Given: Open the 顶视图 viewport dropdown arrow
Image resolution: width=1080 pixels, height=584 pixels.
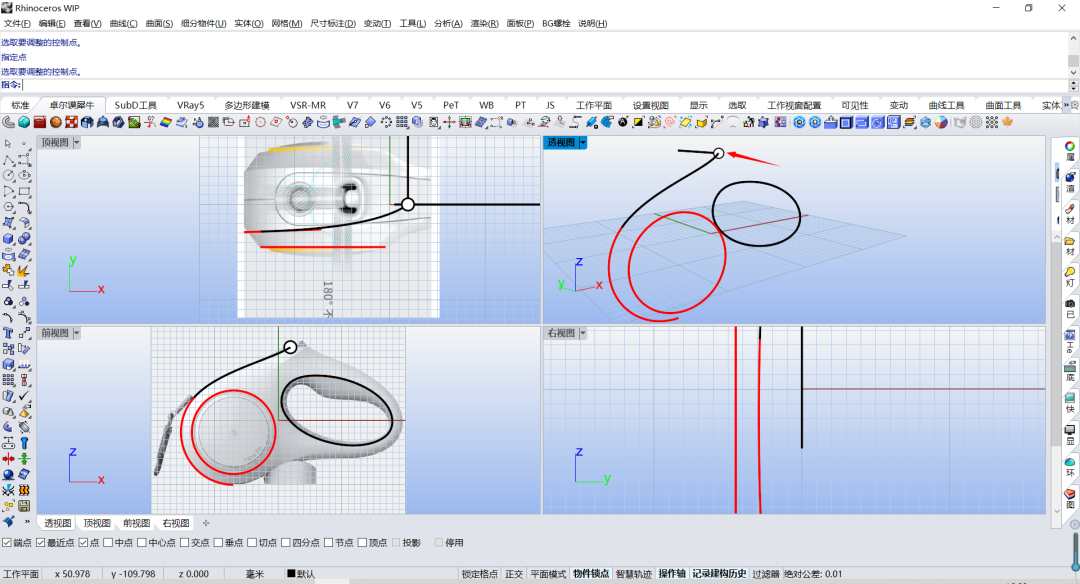Looking at the screenshot, I should coord(76,143).
